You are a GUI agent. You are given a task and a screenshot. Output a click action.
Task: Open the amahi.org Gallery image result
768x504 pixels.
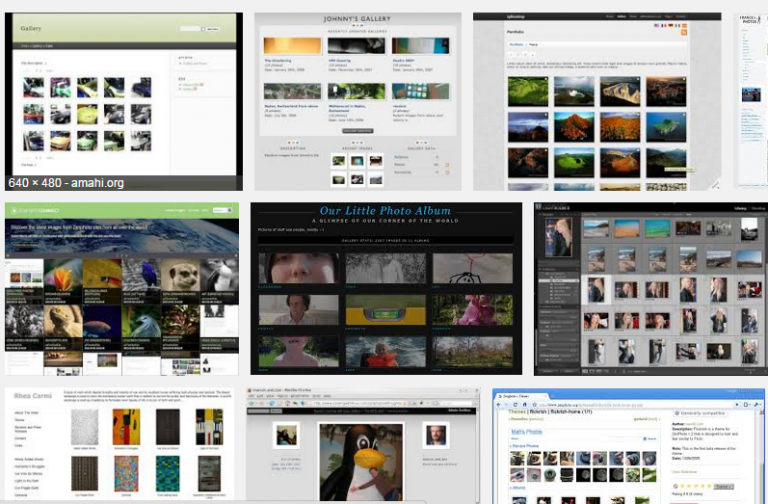122,95
